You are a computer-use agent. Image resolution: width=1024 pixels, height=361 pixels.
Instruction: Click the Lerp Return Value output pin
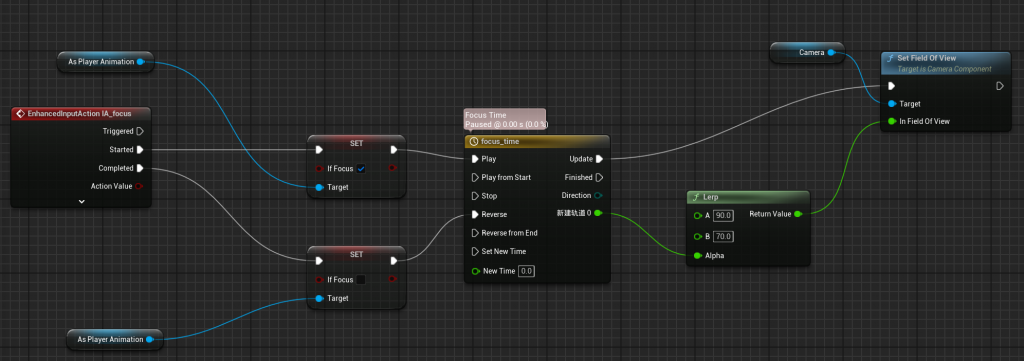(797, 213)
